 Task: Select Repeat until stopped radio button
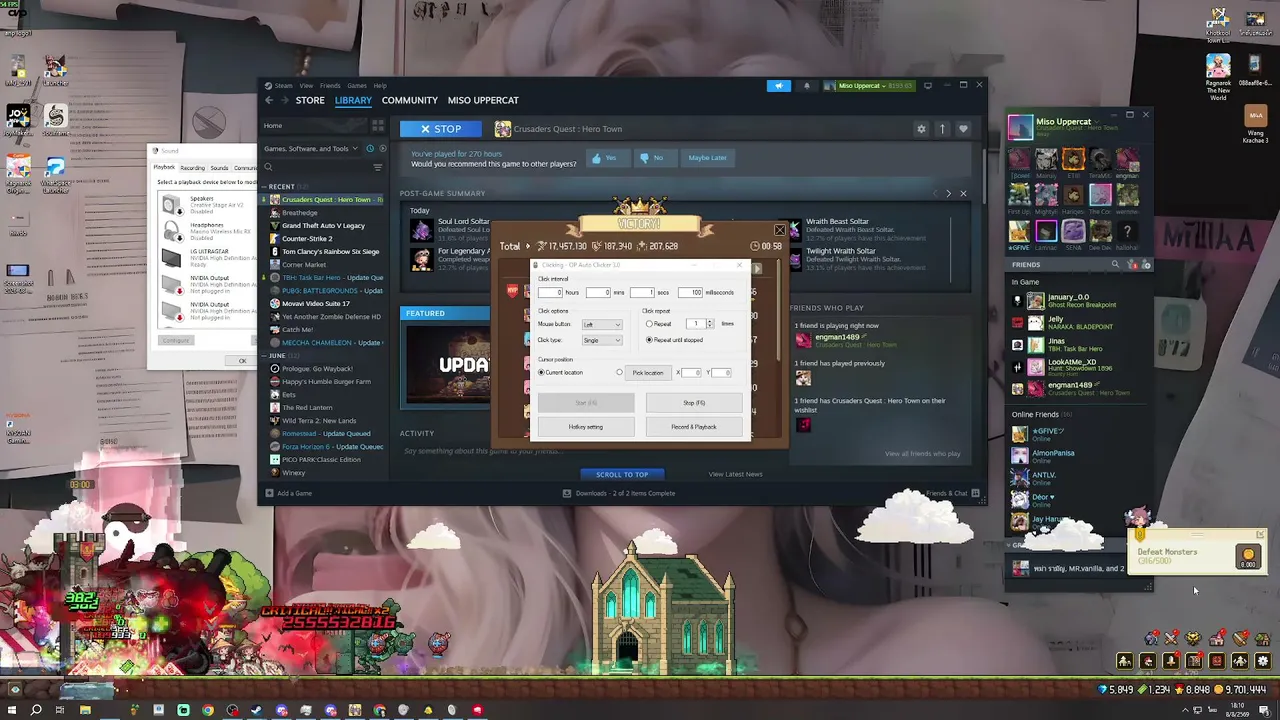click(649, 340)
